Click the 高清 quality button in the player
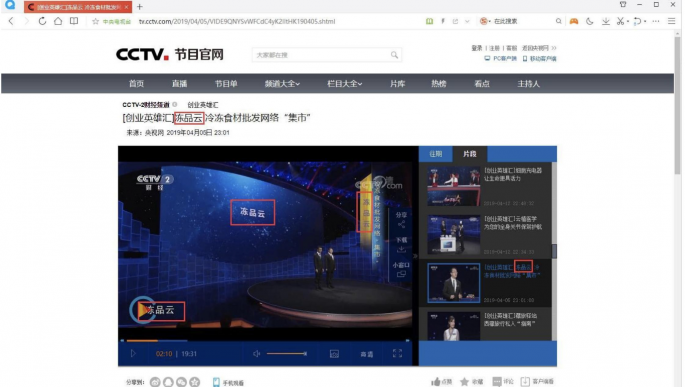Image resolution: width=685 pixels, height=387 pixels. 367,354
